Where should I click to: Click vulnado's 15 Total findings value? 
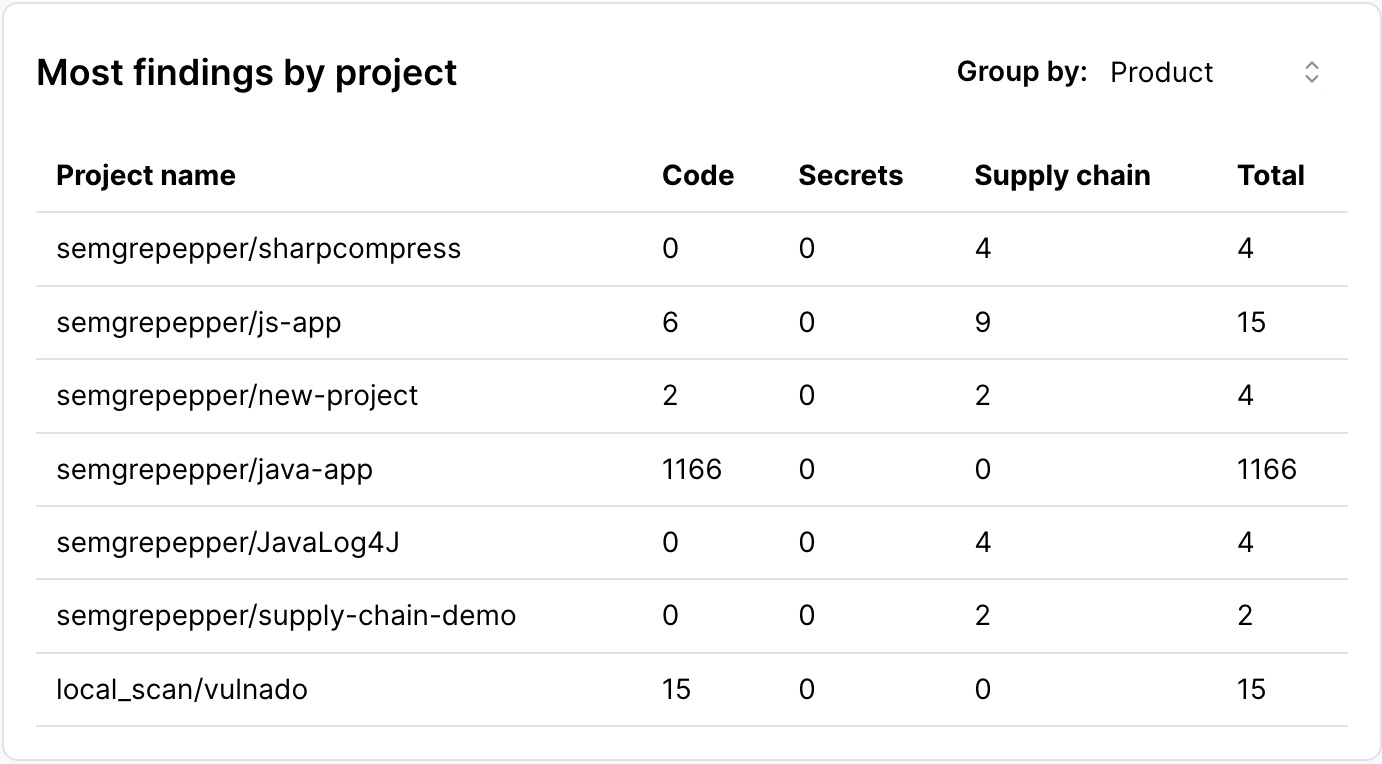[1252, 689]
